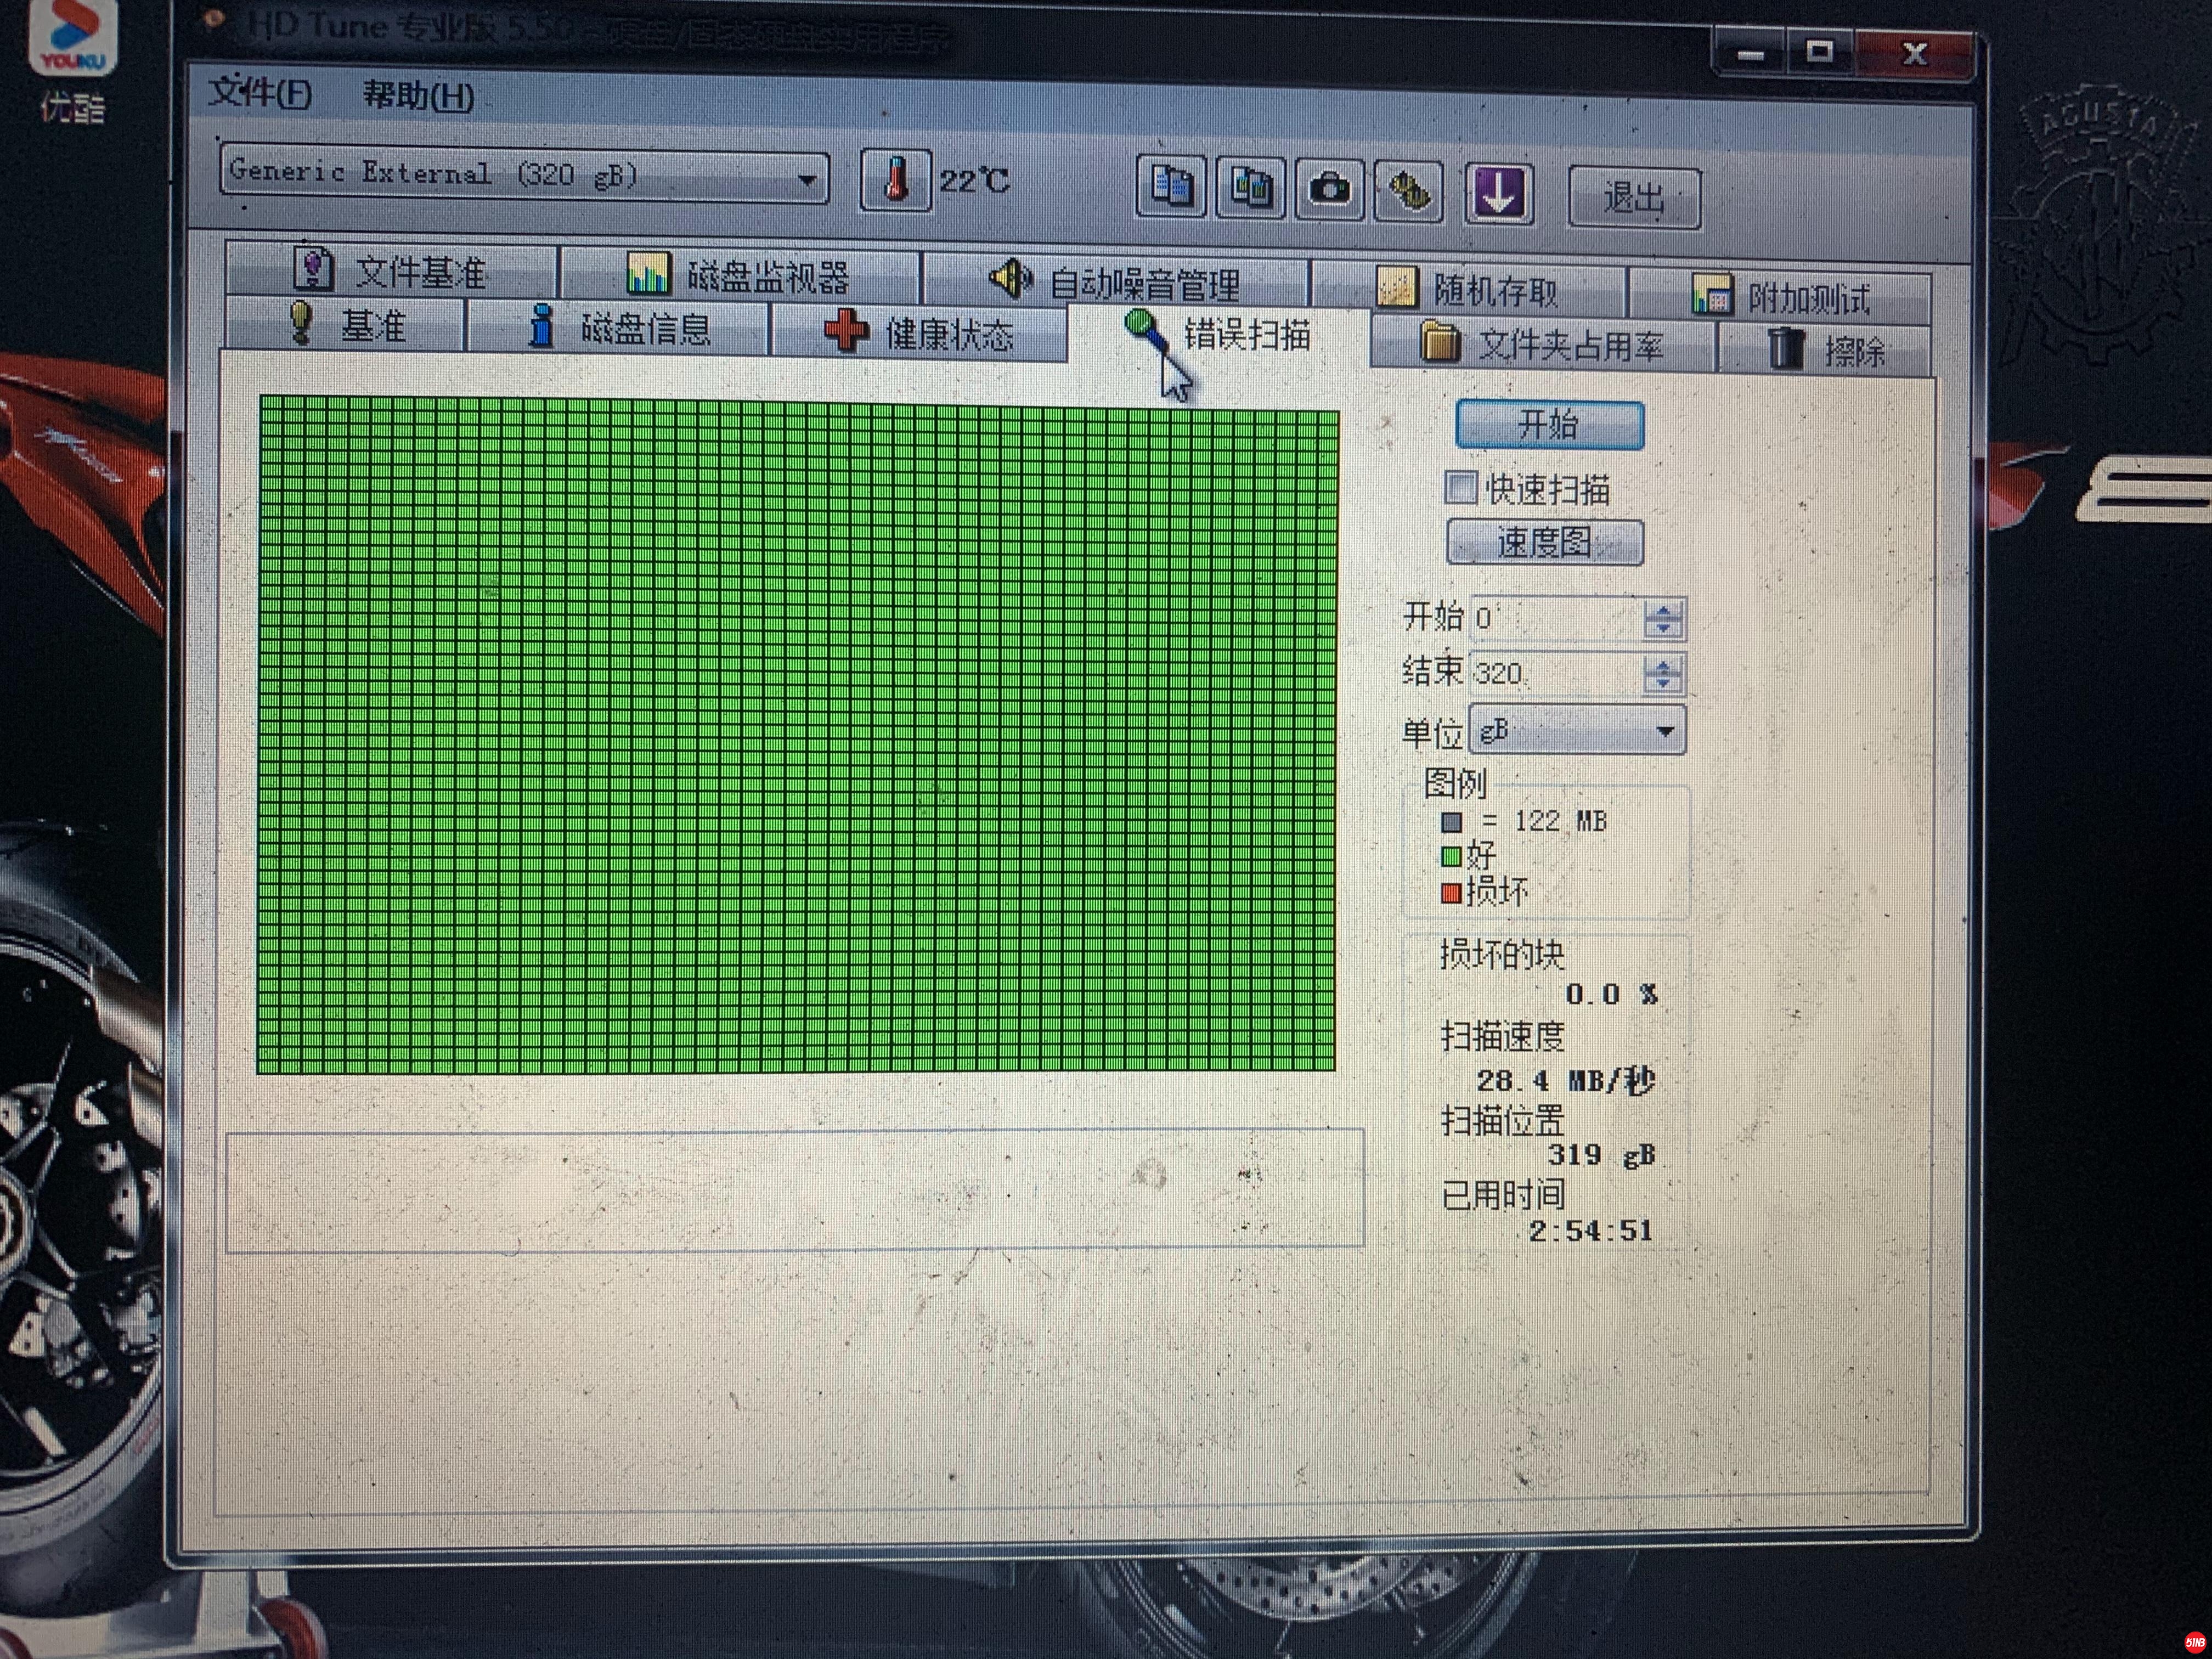Expand the Generic External drive dropdown

tap(806, 180)
